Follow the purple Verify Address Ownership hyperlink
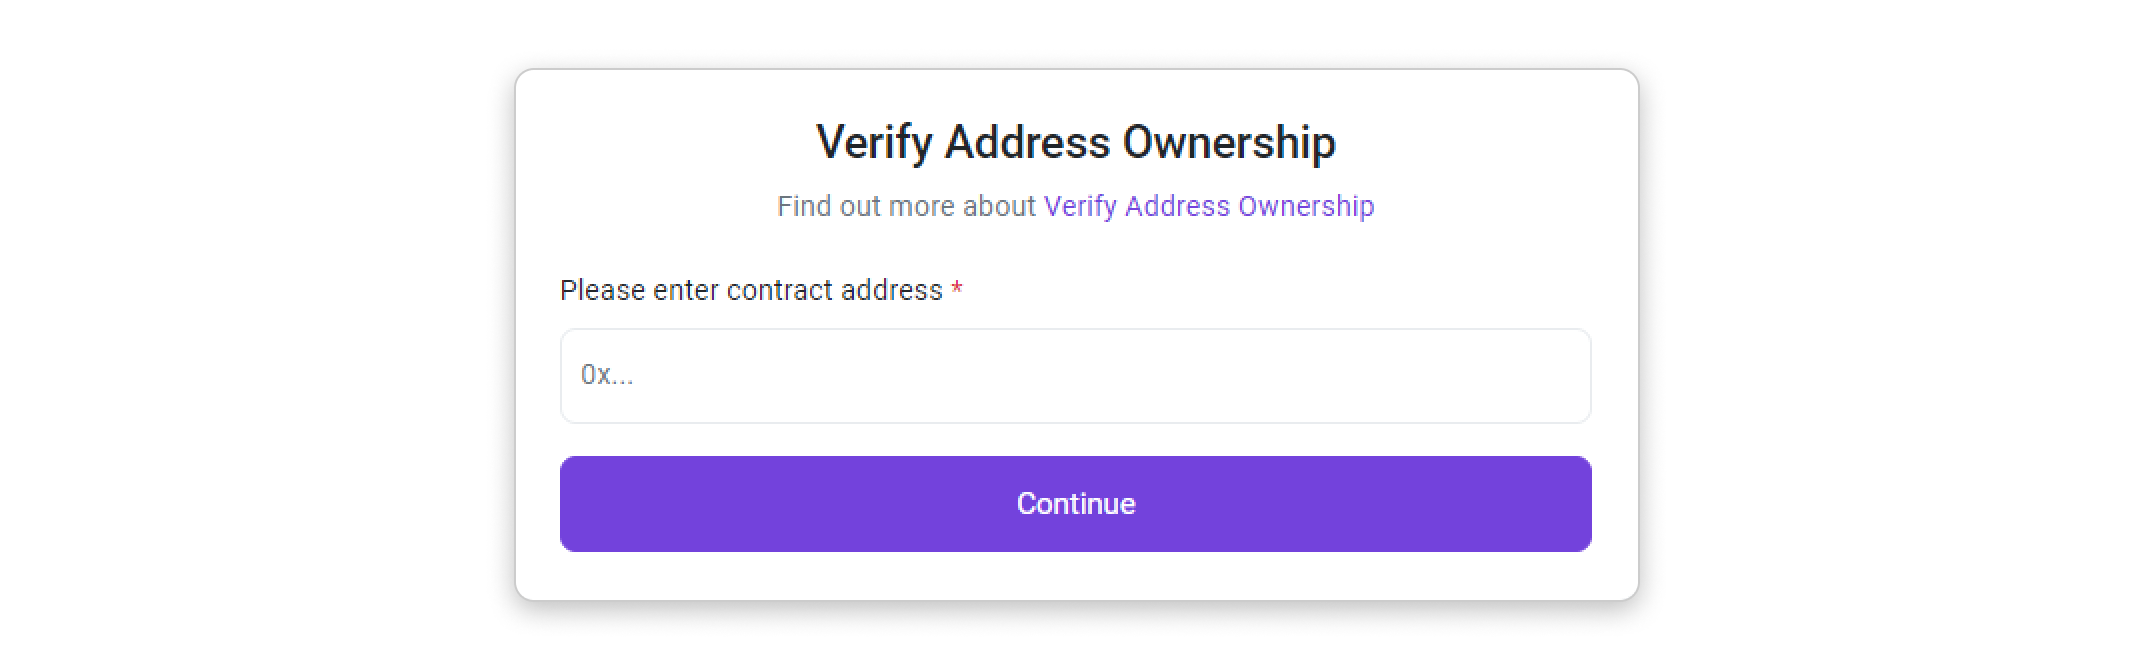Screen dimensions: 2156x672 (x=1208, y=206)
